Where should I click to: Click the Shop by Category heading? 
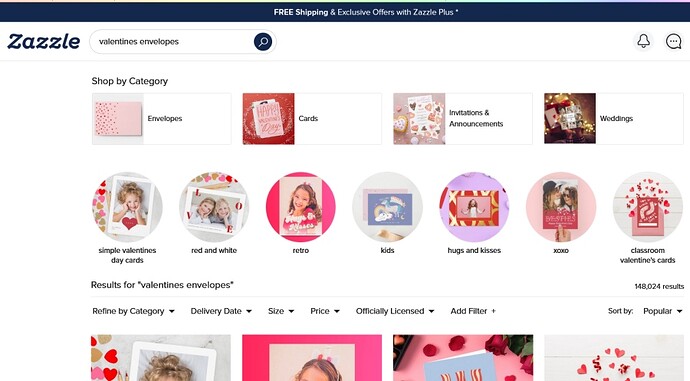130,81
